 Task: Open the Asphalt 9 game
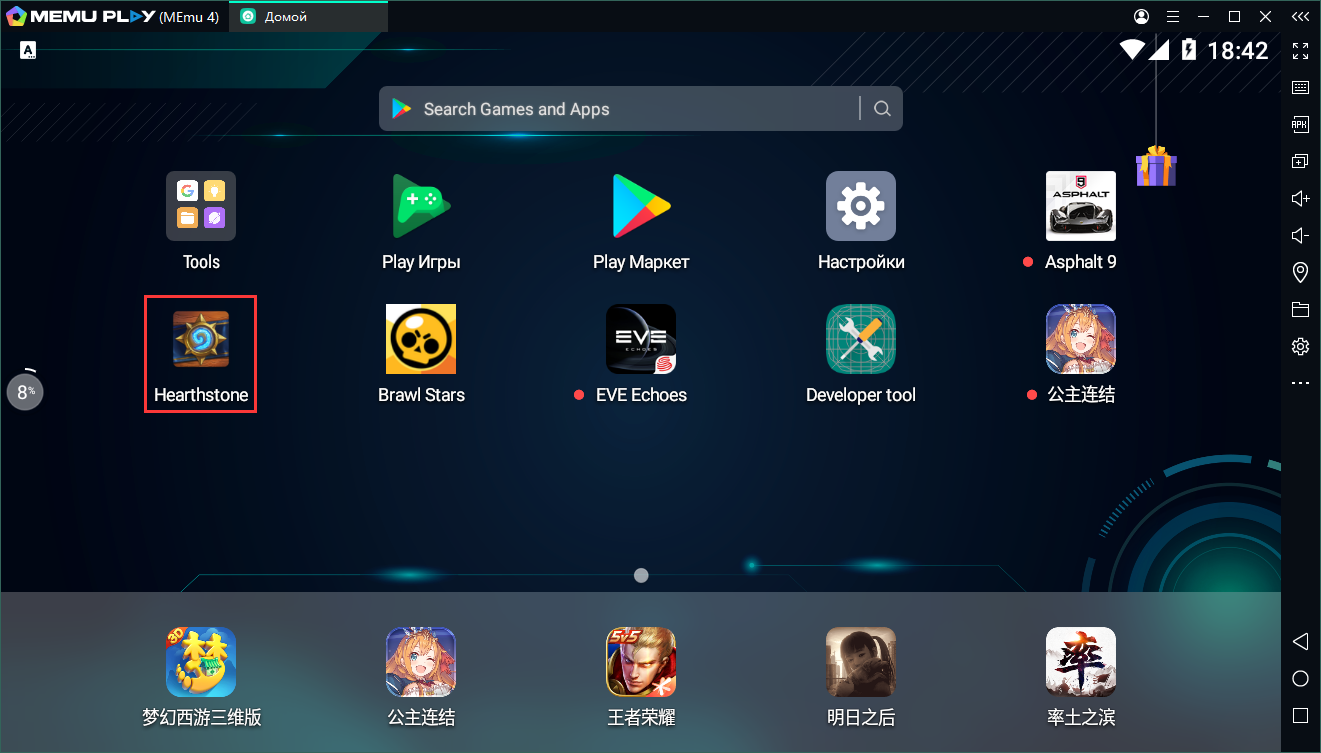coord(1080,206)
